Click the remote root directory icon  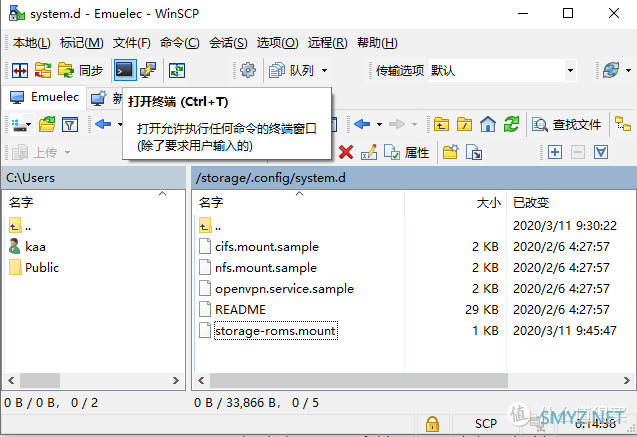pos(464,124)
